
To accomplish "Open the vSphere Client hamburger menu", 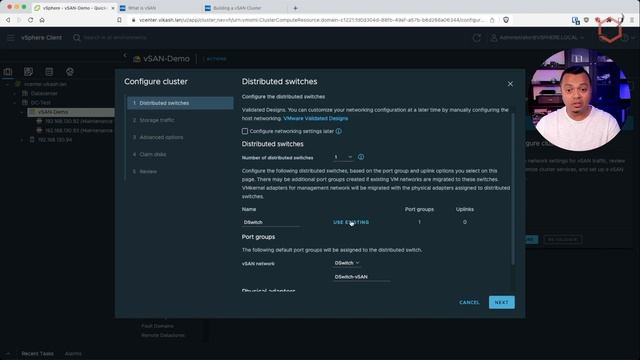I will tap(11, 38).
